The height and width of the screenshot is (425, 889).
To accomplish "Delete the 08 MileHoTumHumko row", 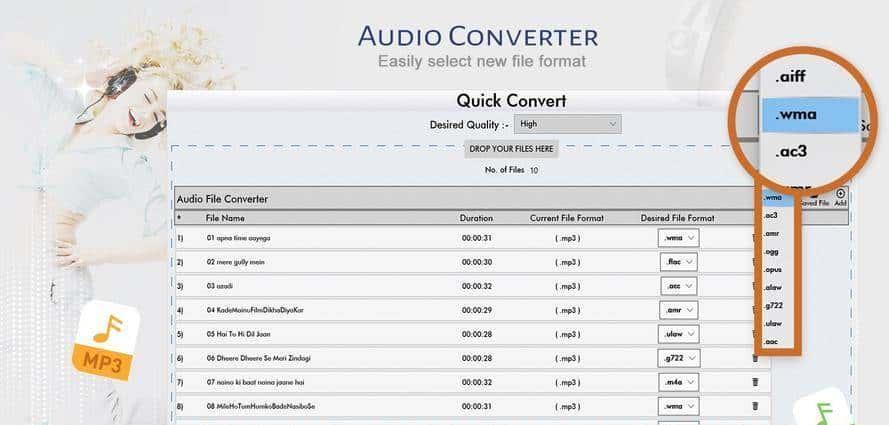I will click(x=755, y=406).
